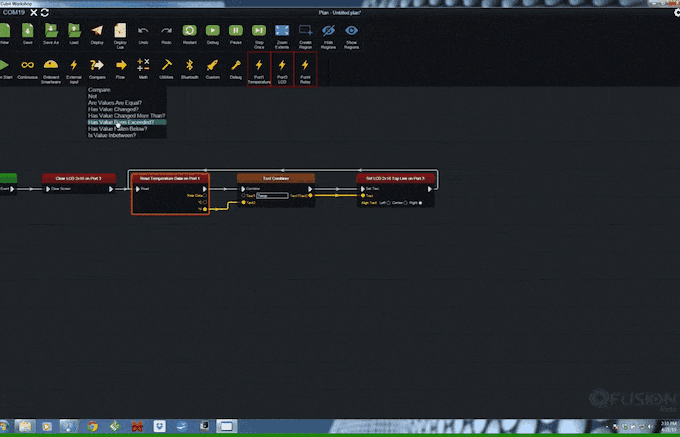Open the Math operators category
This screenshot has width=680, height=437.
[x=143, y=65]
